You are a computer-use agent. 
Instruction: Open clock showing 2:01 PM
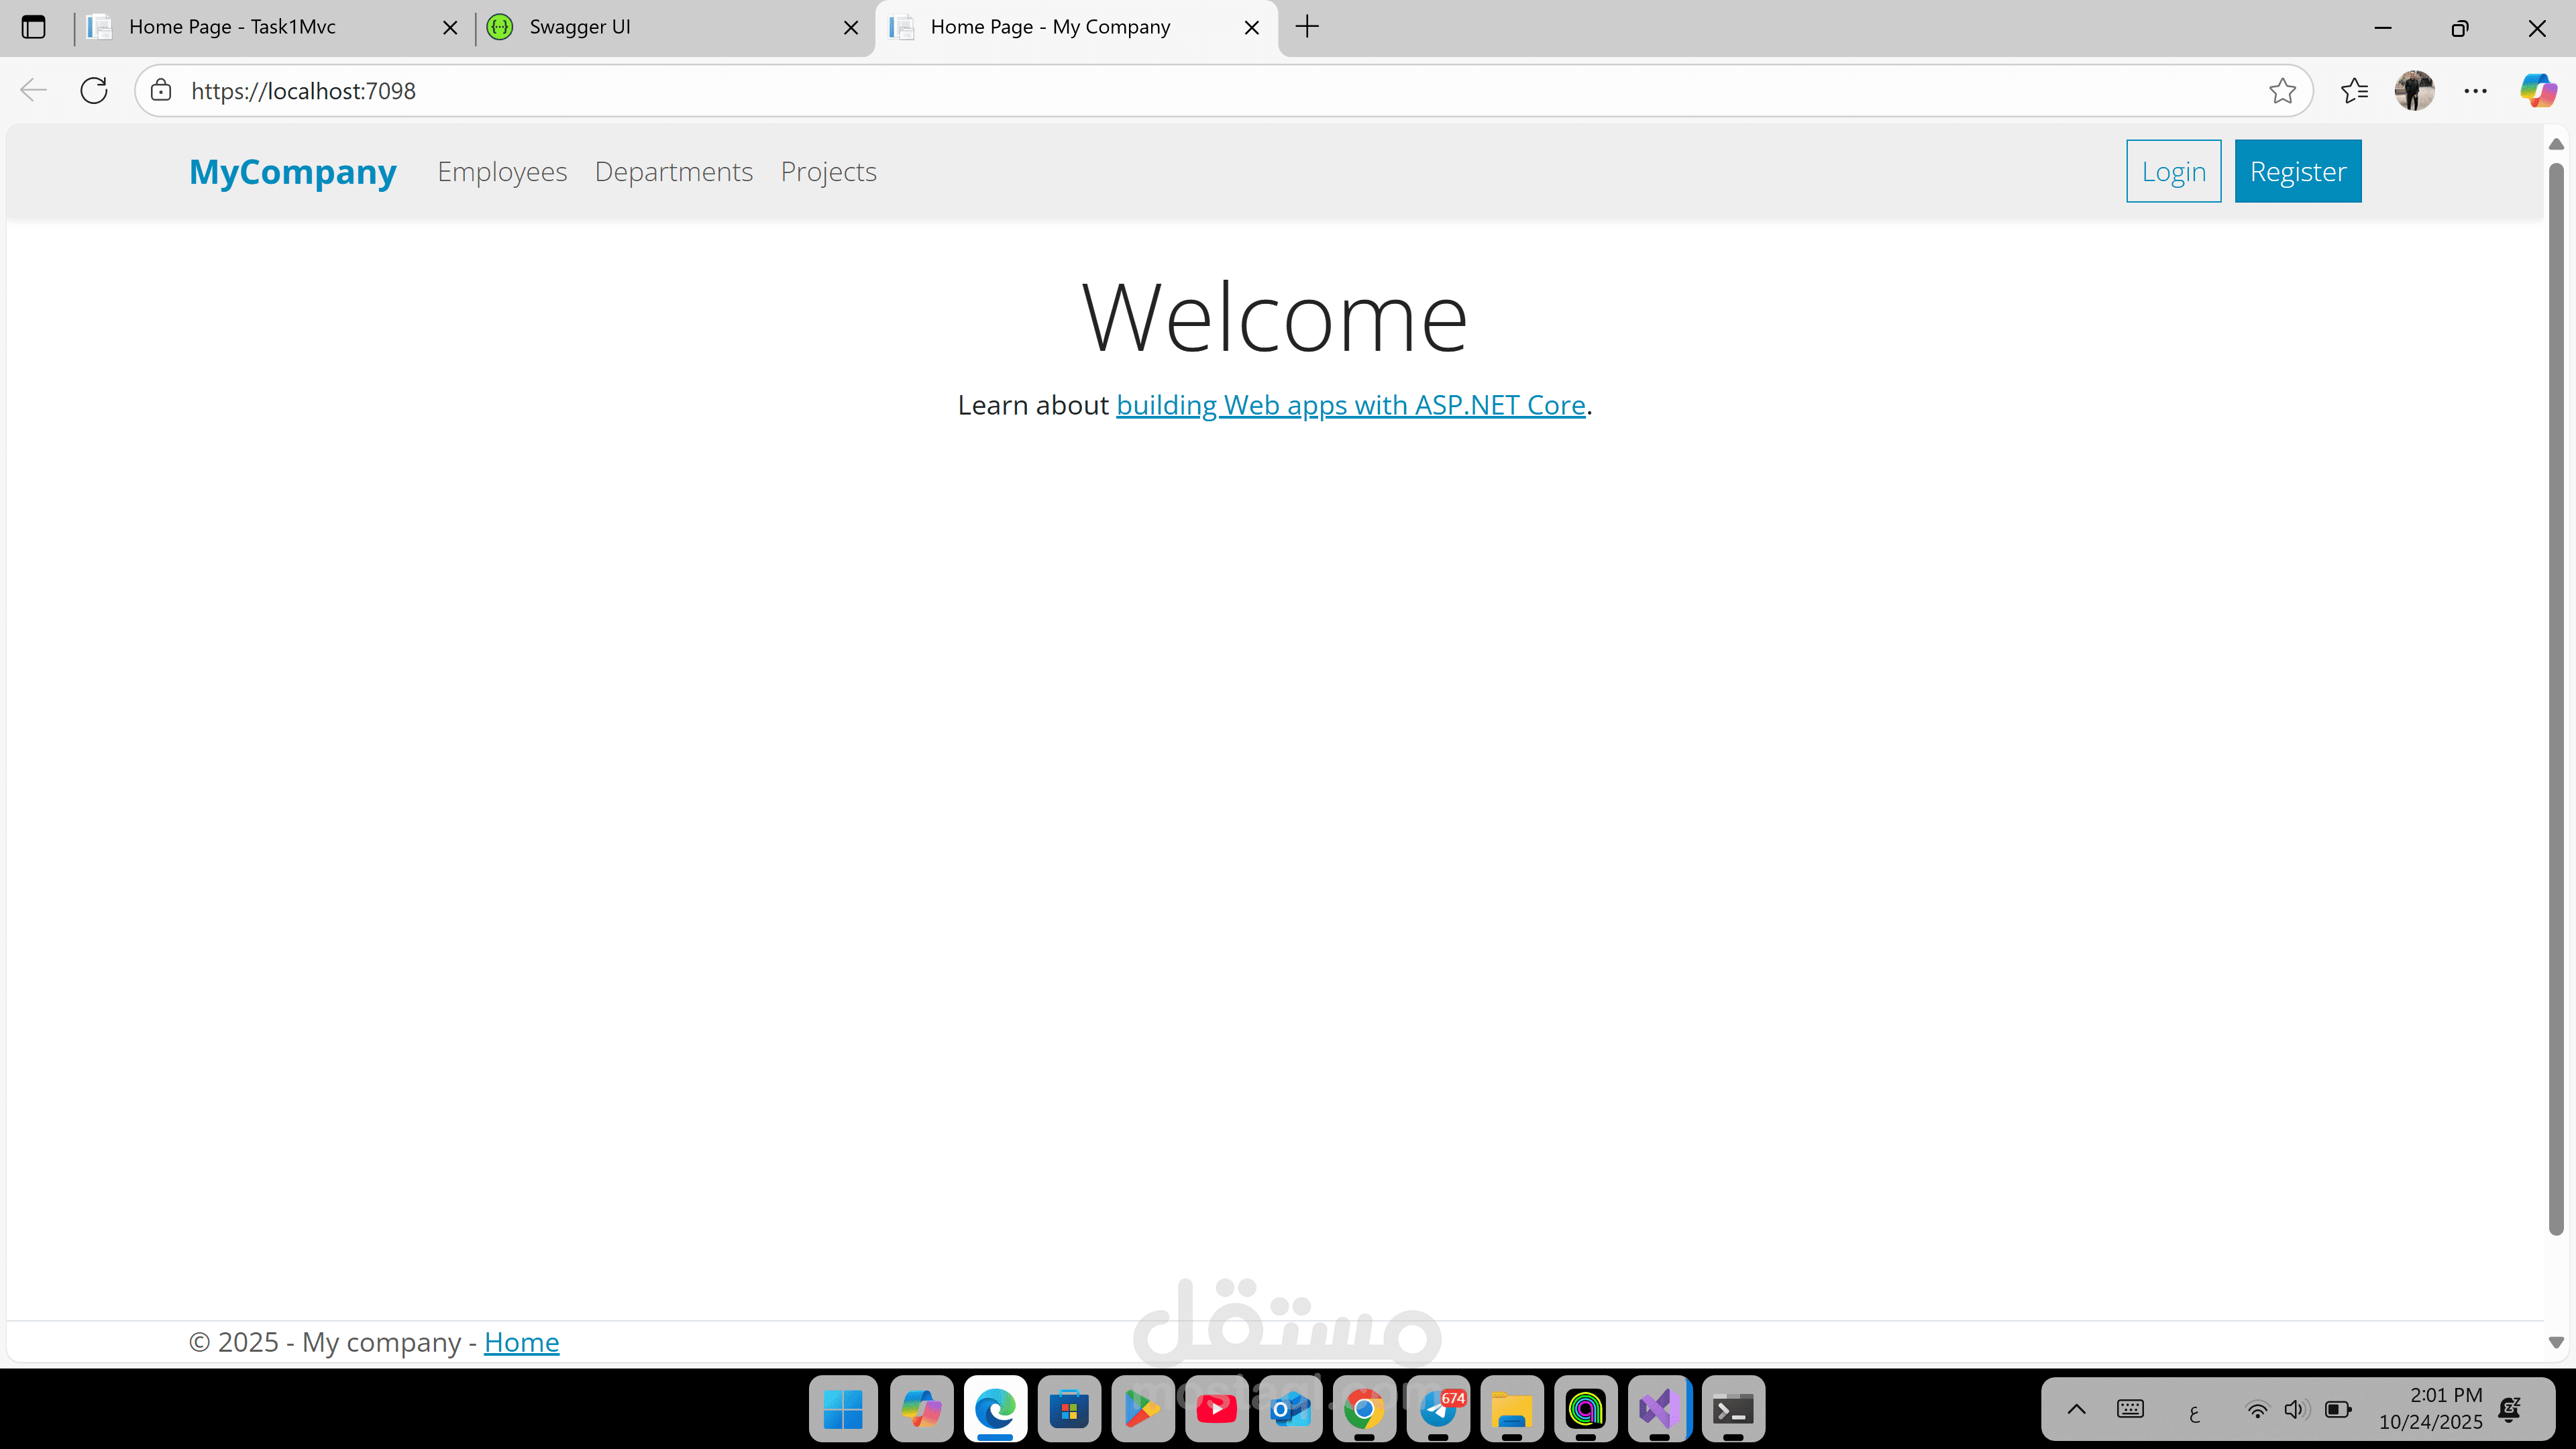click(2430, 1408)
